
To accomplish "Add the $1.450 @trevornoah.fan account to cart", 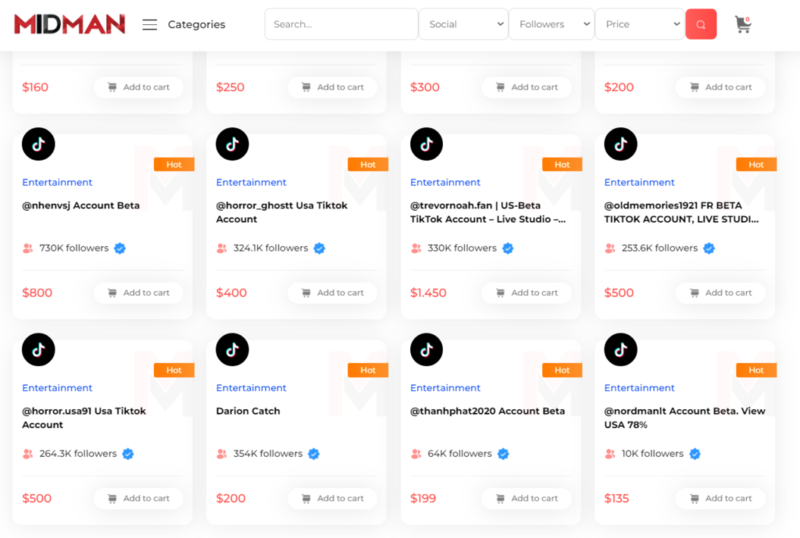I will coord(525,293).
